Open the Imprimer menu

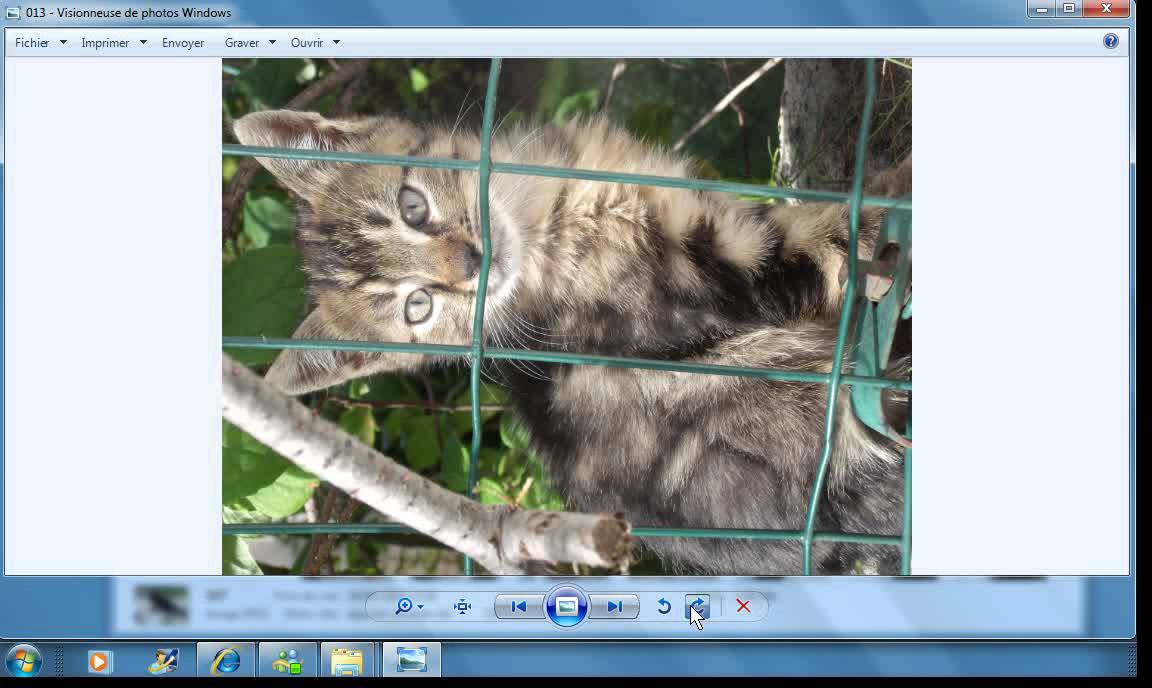(x=105, y=43)
